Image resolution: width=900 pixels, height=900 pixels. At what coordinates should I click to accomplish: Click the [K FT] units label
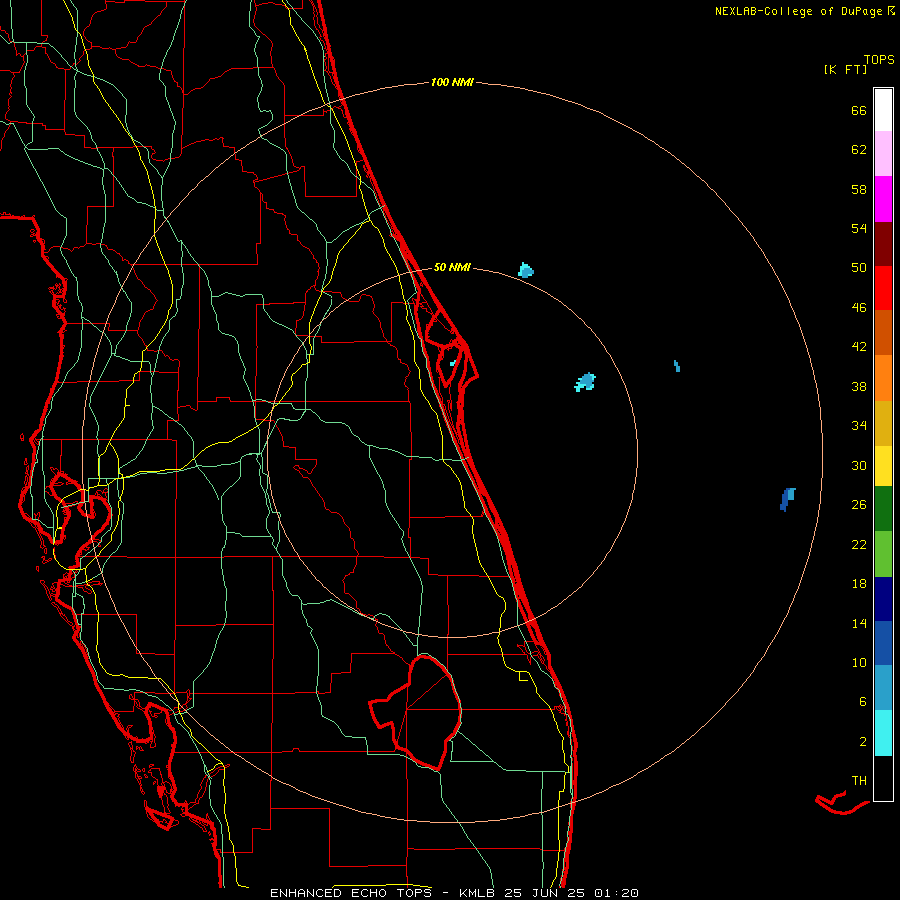pos(845,70)
